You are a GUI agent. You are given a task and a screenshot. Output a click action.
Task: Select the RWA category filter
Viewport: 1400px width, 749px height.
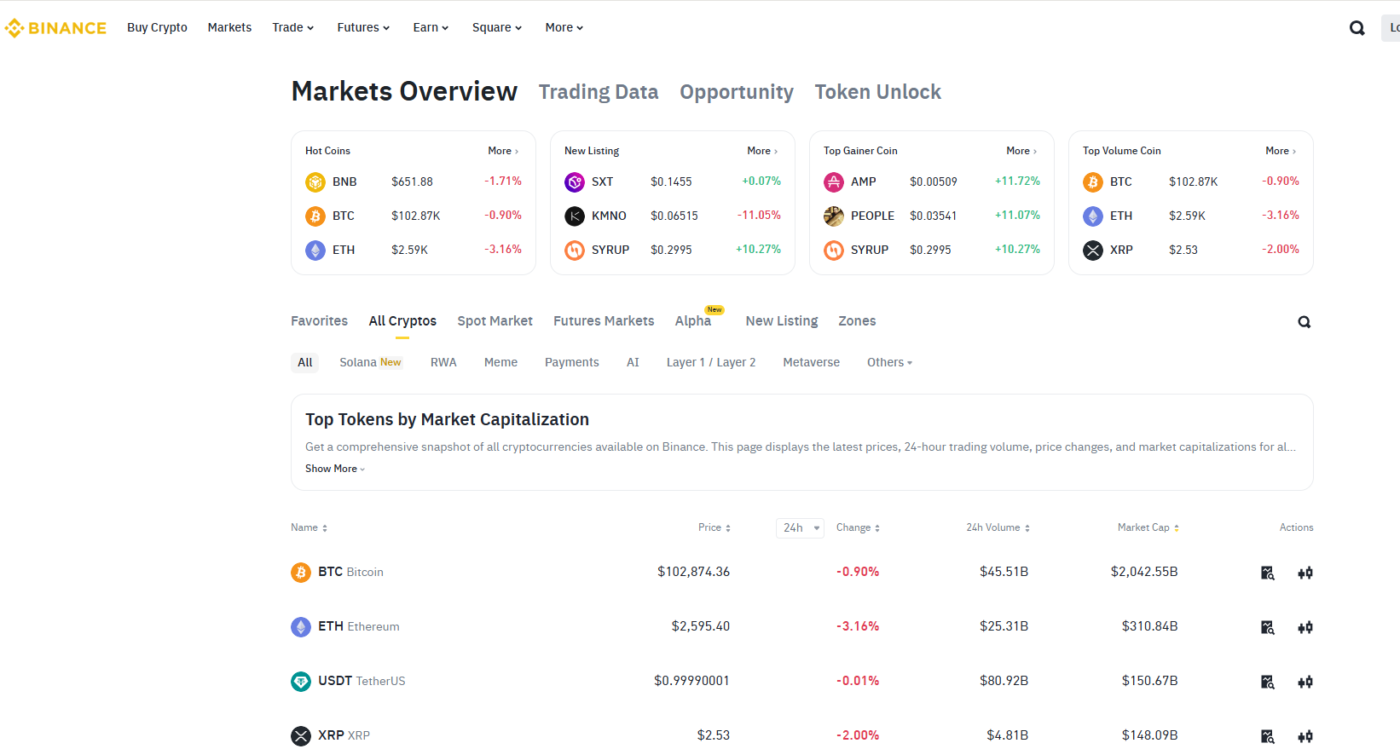444,362
